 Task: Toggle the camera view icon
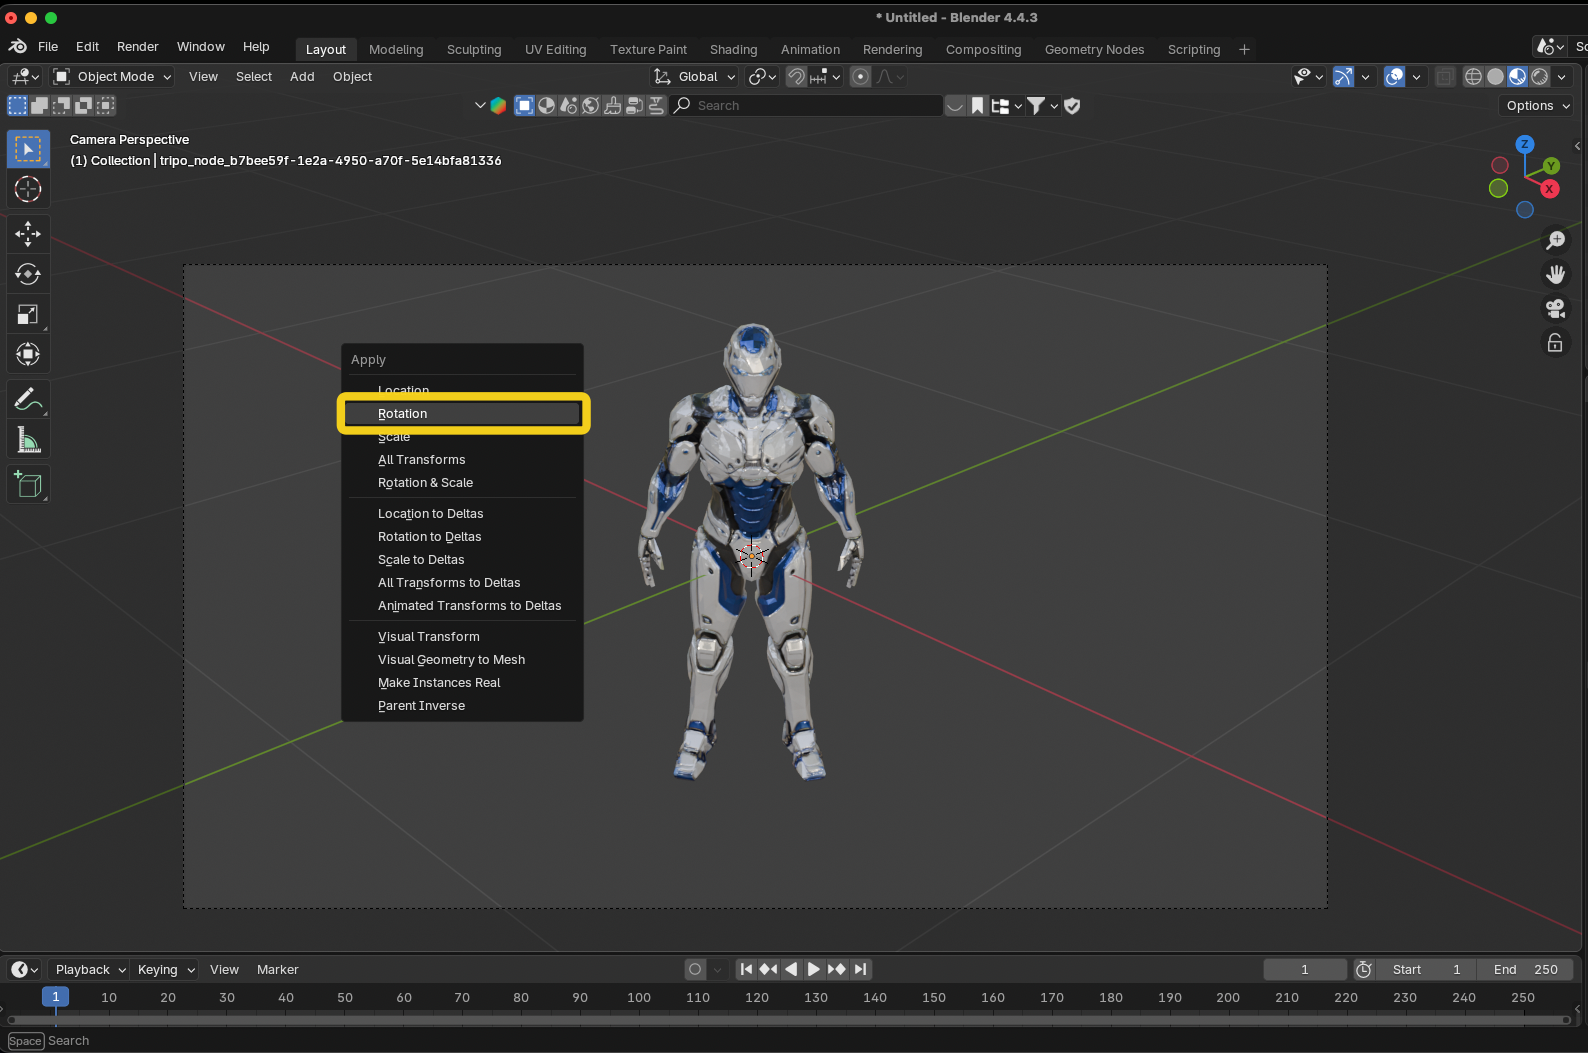coord(1555,308)
